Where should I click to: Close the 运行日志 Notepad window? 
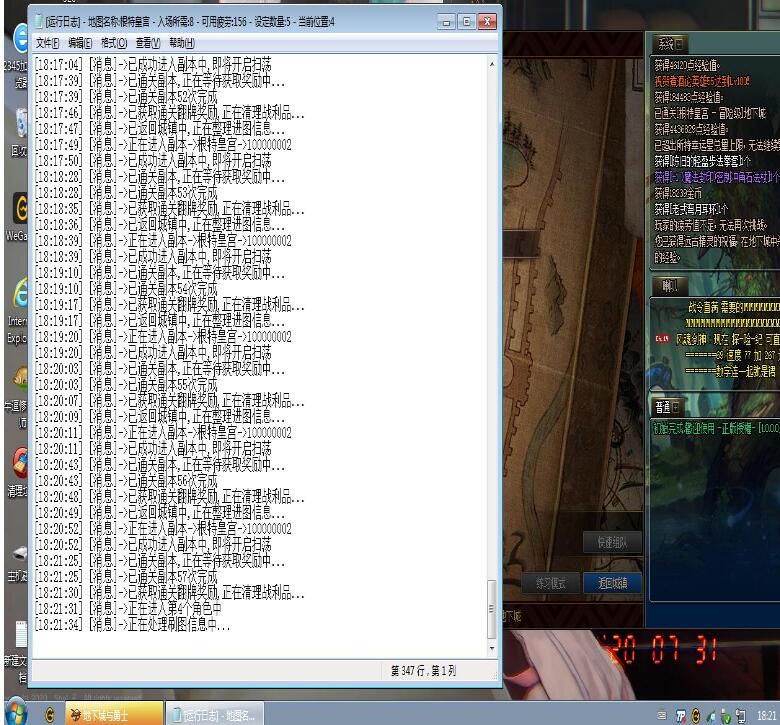click(487, 22)
